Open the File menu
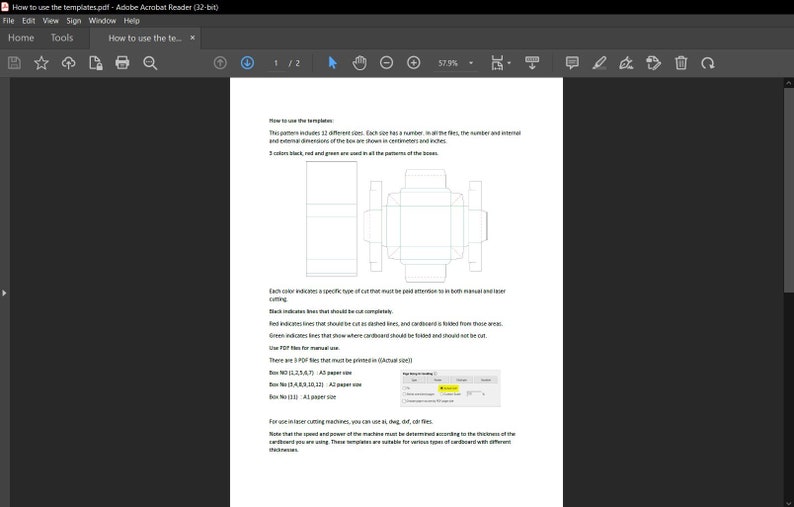Screen dimensions: 794x507 [x=9, y=21]
